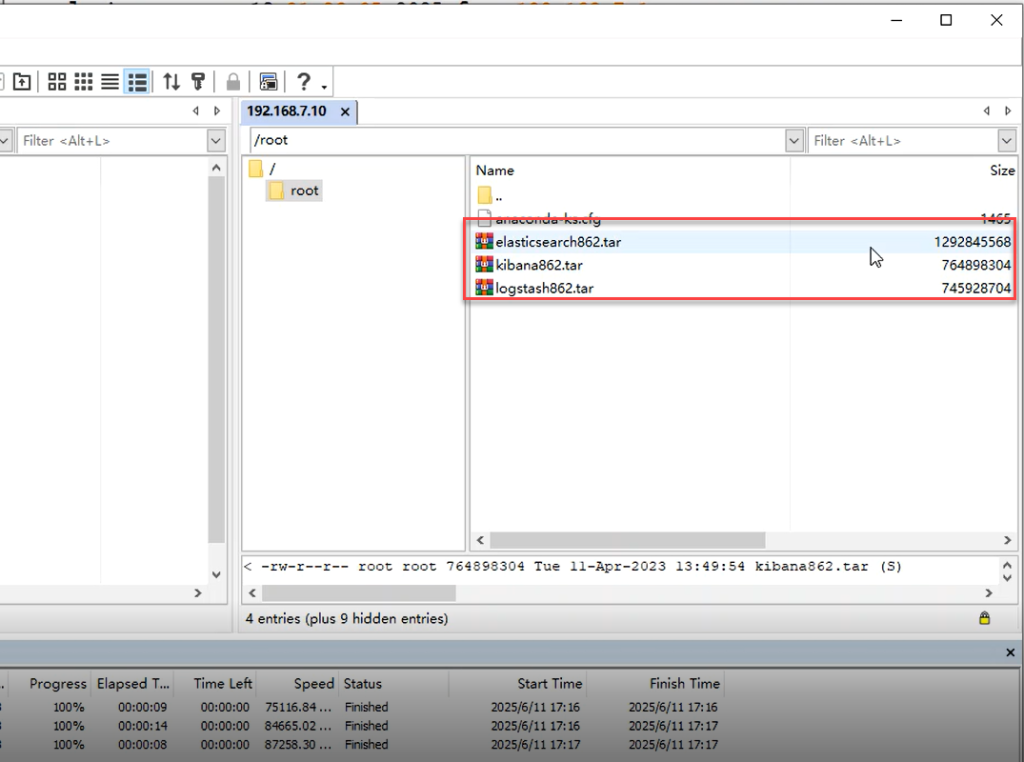Sort by Speed column in transfer queue
This screenshot has width=1024, height=762.
313,684
